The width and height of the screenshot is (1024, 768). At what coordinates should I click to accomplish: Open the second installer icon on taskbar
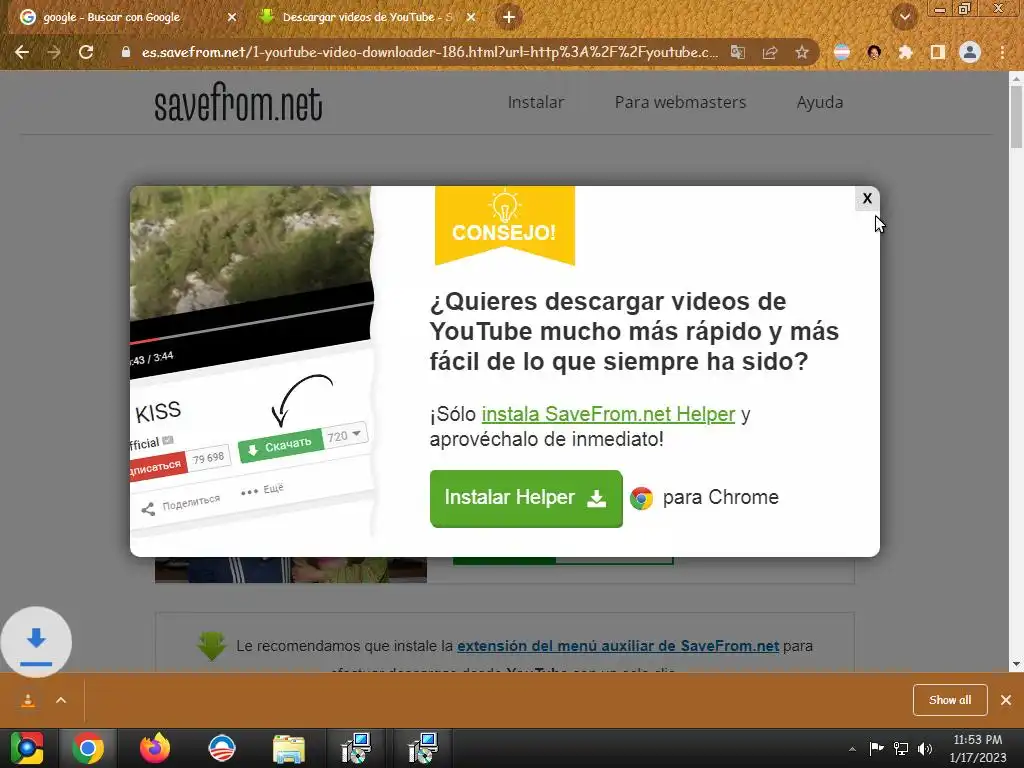pyautogui.click(x=423, y=748)
